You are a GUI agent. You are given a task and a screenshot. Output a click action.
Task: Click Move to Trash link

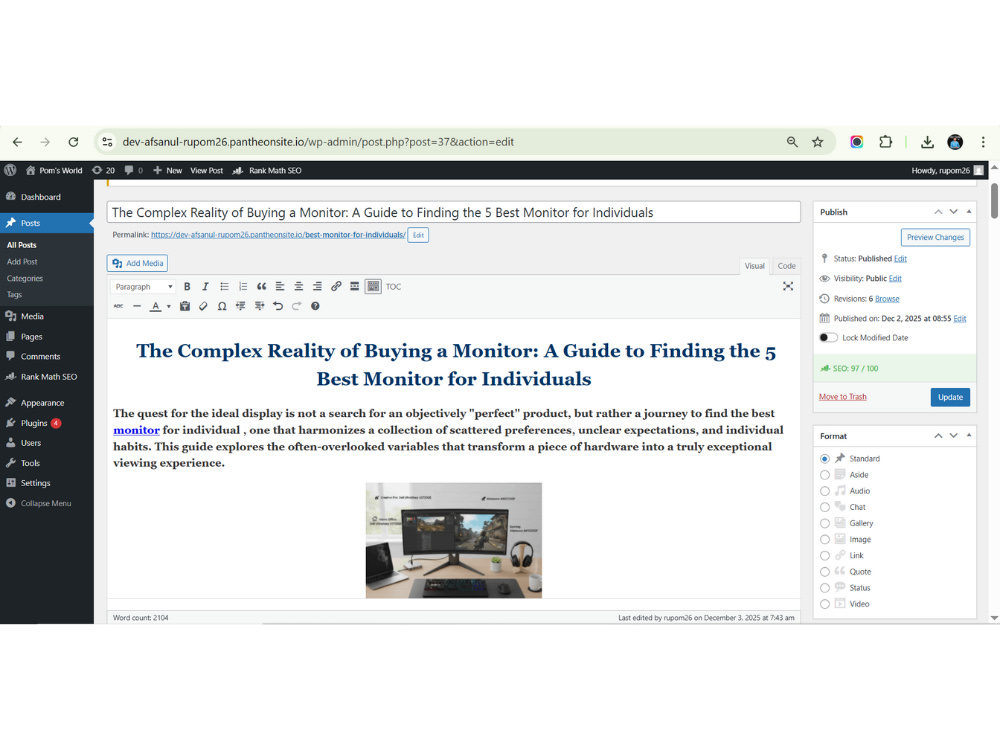point(842,397)
